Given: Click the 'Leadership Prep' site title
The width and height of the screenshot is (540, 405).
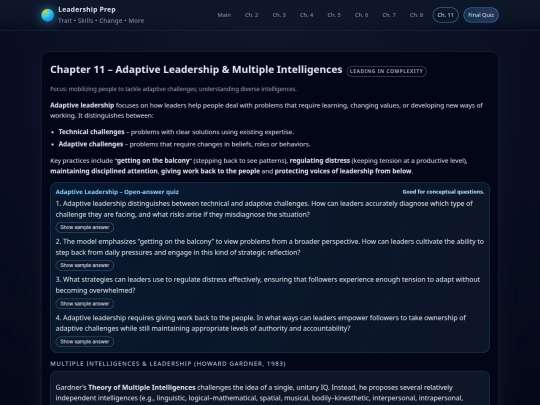Looking at the screenshot, I should coord(87,10).
